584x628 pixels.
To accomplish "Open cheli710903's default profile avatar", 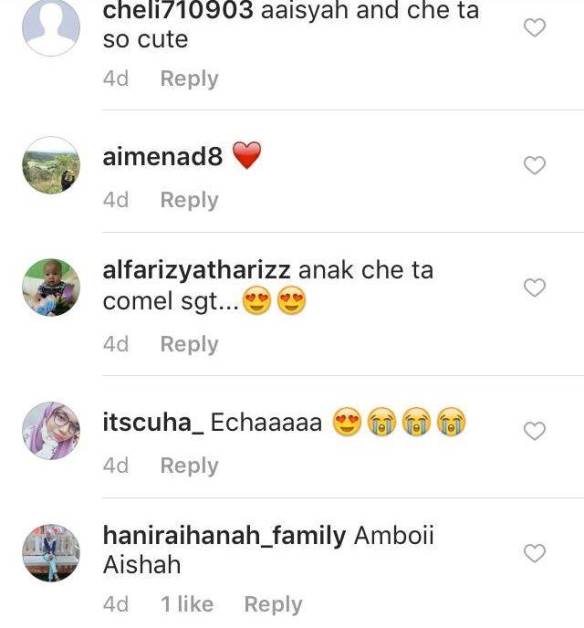I will (51, 27).
